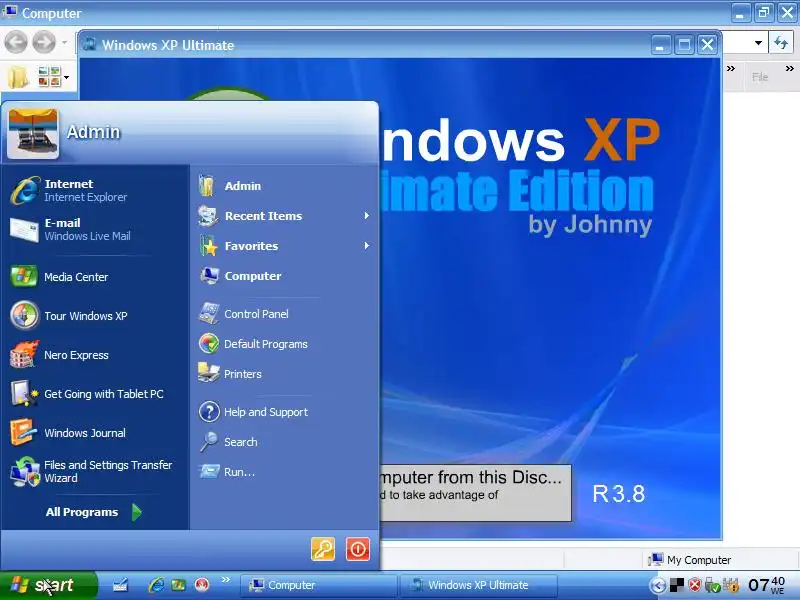The height and width of the screenshot is (600, 800).
Task: Click the taskbar clock
Action: (x=767, y=585)
